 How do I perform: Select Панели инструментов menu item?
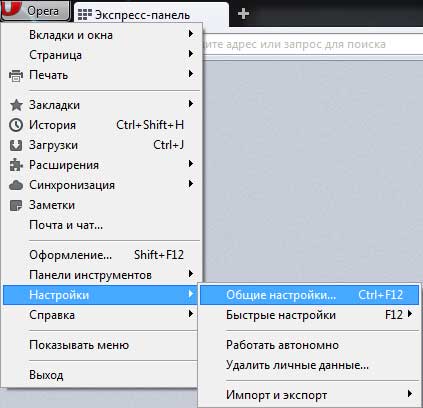[102, 275]
